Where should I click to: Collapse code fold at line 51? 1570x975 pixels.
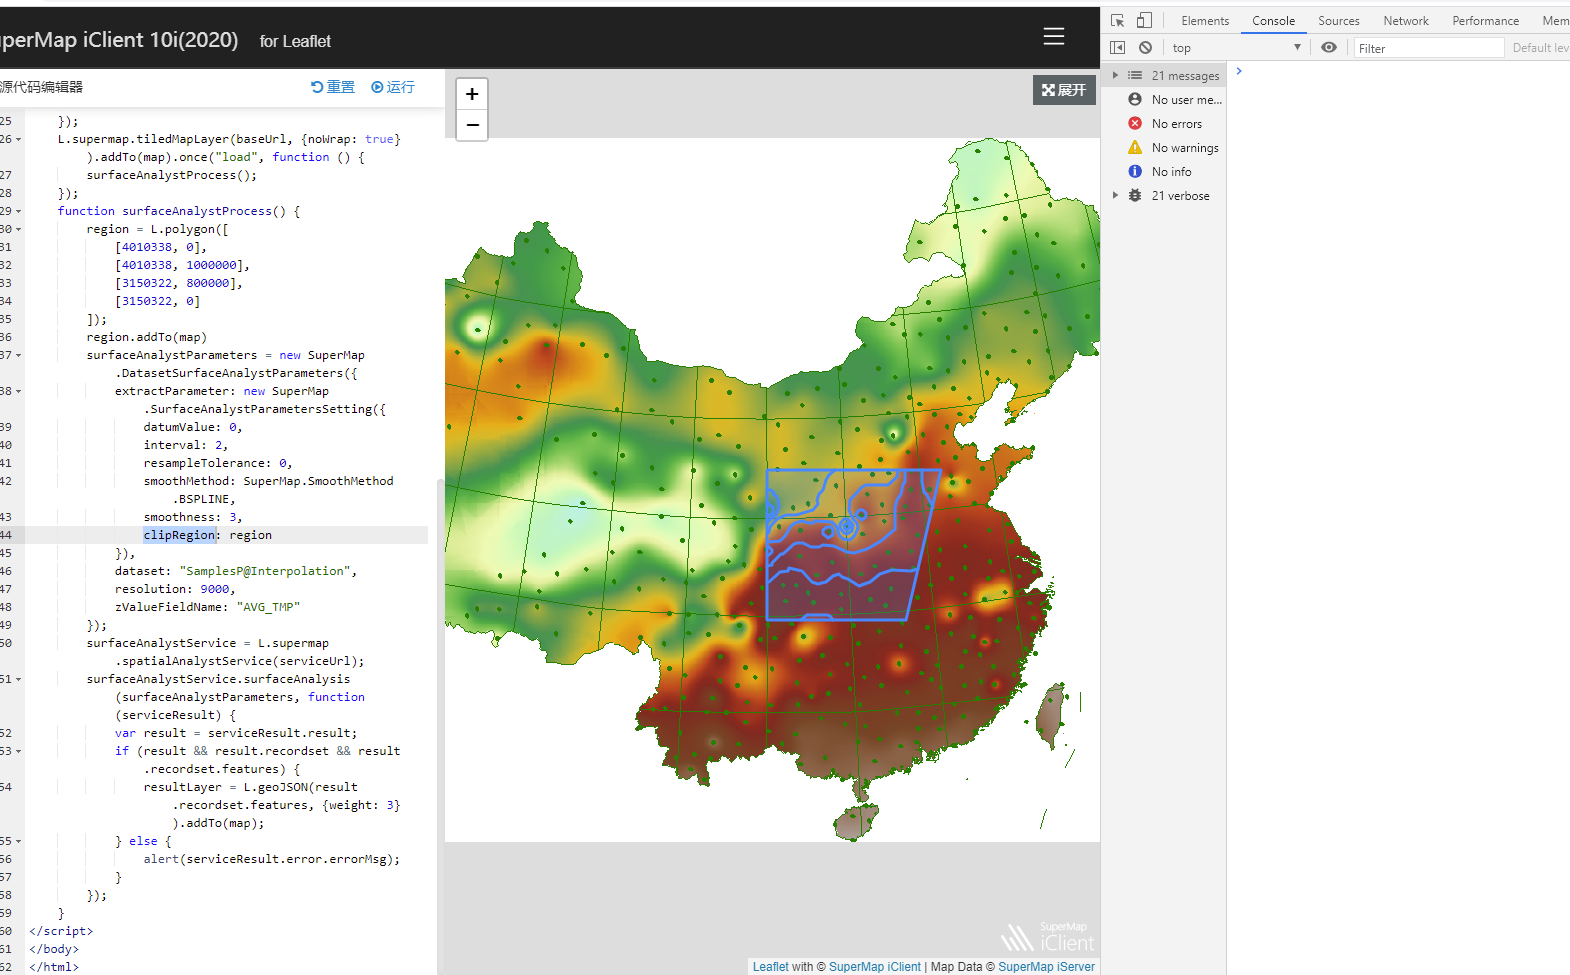click(x=18, y=679)
